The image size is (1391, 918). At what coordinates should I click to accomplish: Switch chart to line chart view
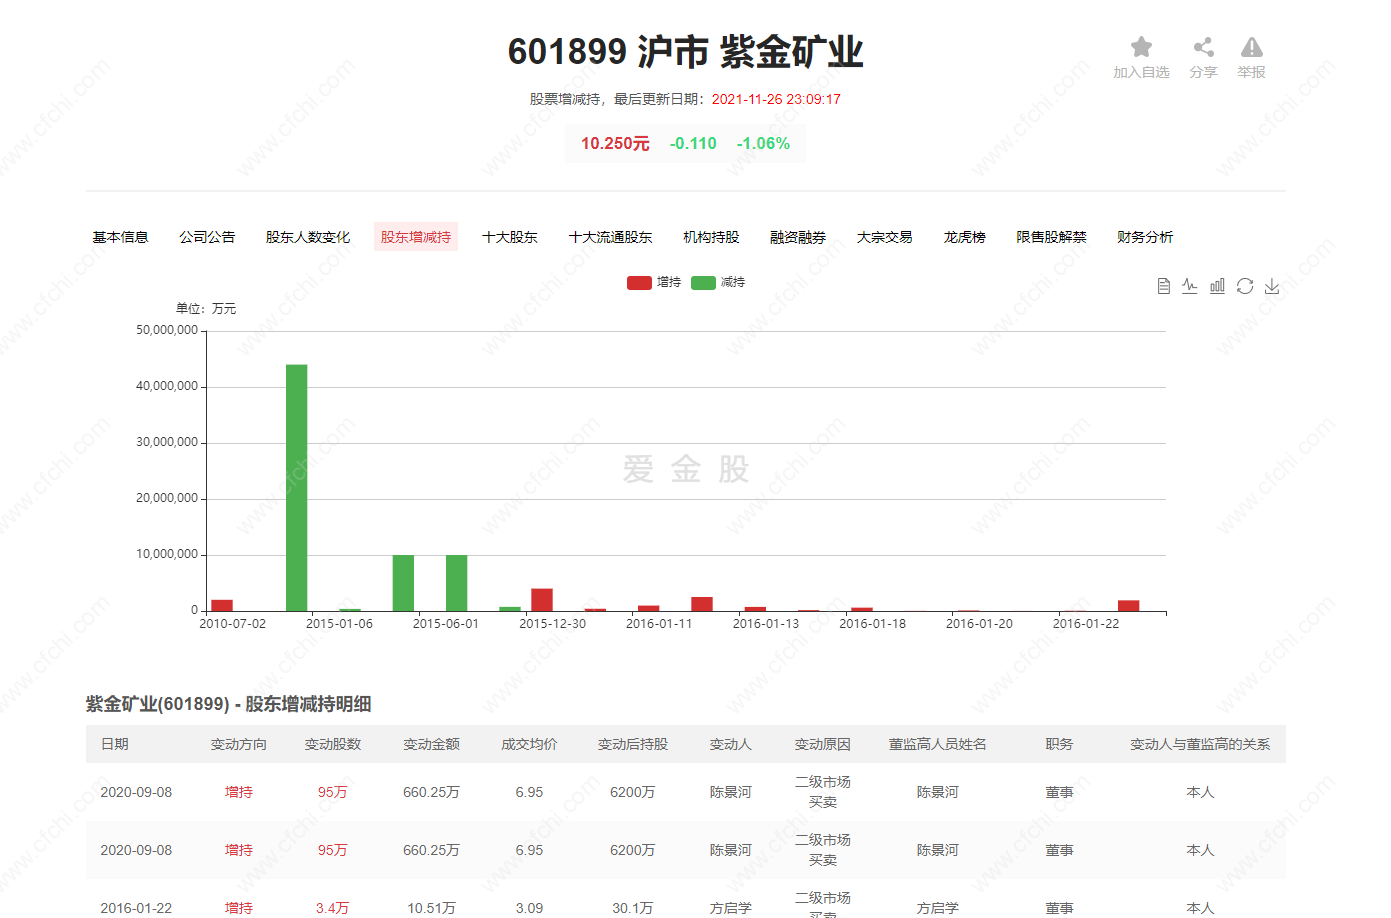coord(1189,286)
